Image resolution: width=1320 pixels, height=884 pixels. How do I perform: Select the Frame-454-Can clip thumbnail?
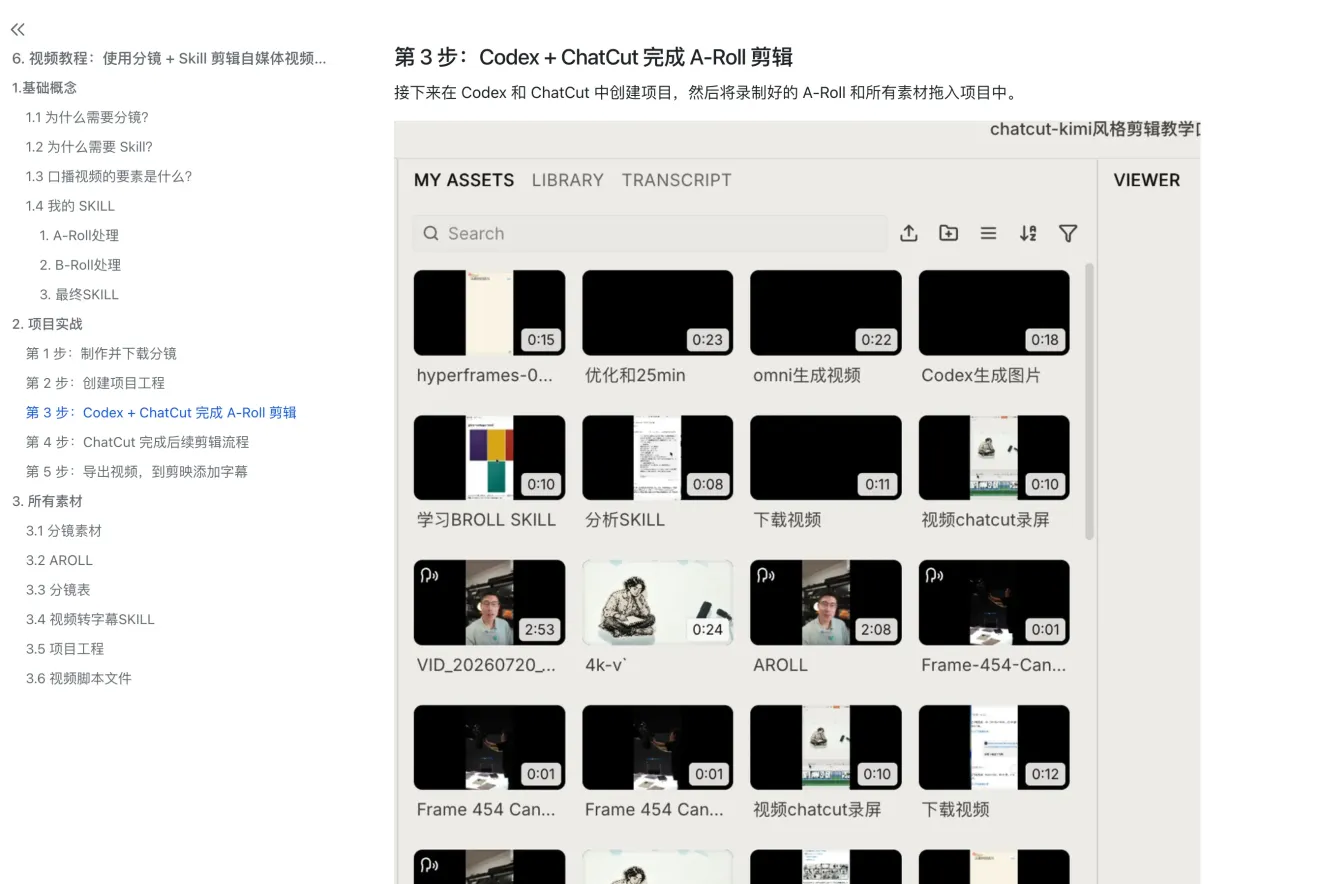tap(994, 602)
